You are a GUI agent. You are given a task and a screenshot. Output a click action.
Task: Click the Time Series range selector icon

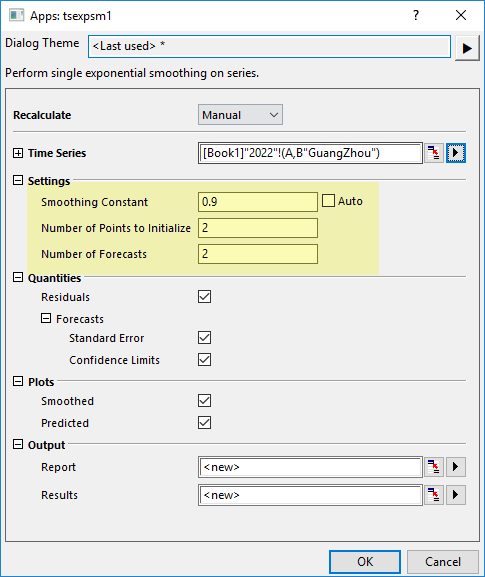434,153
